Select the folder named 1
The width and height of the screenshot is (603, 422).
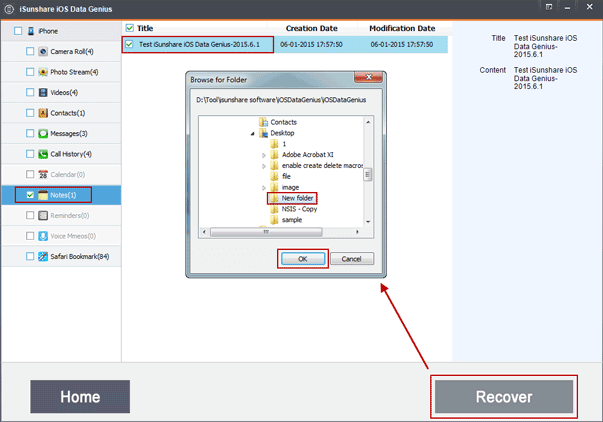(284, 144)
